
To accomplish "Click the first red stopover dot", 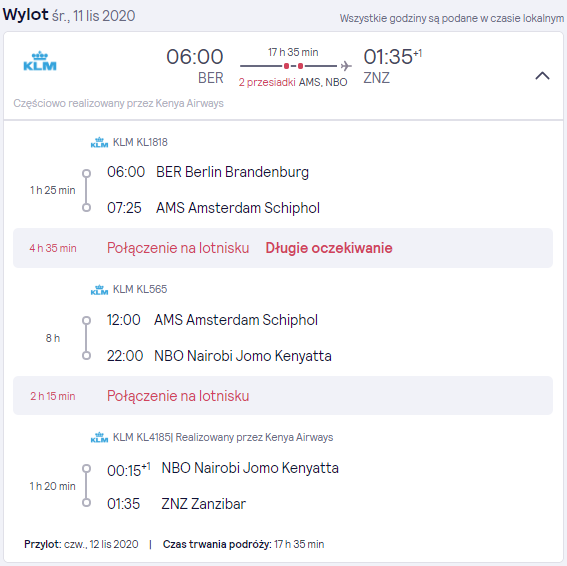I will (286, 66).
